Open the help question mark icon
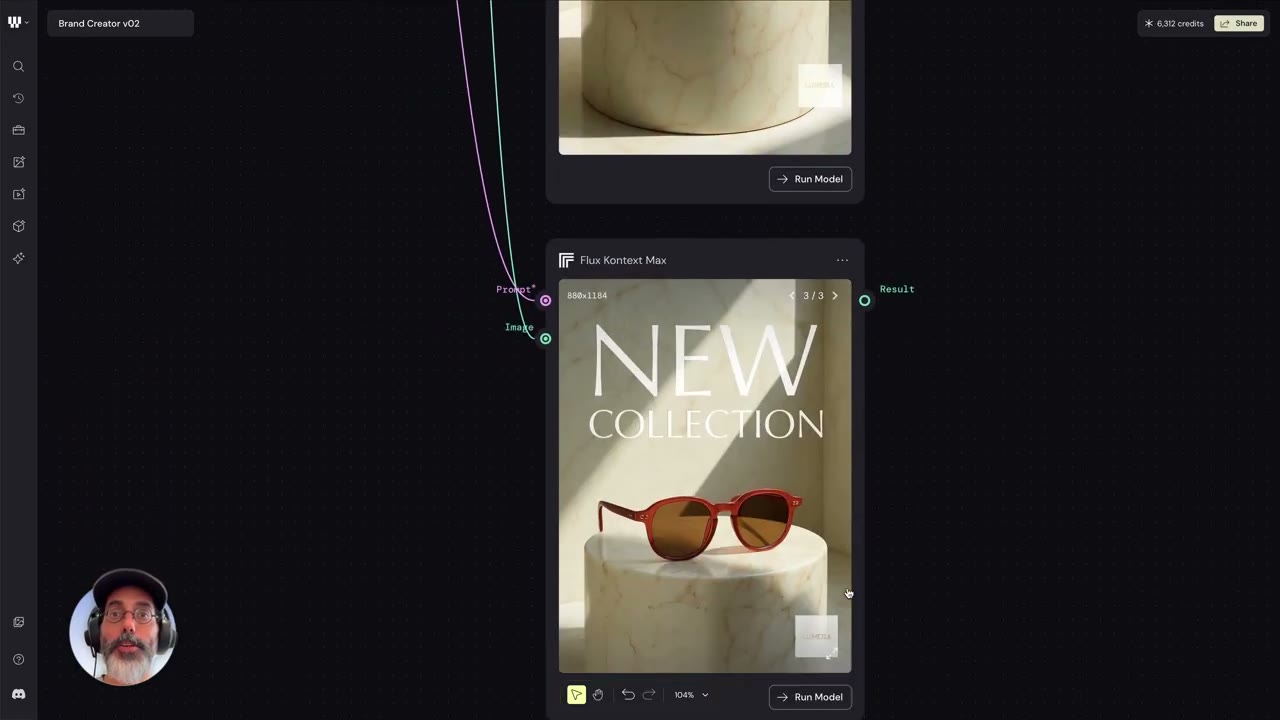This screenshot has height=720, width=1280. (x=18, y=659)
